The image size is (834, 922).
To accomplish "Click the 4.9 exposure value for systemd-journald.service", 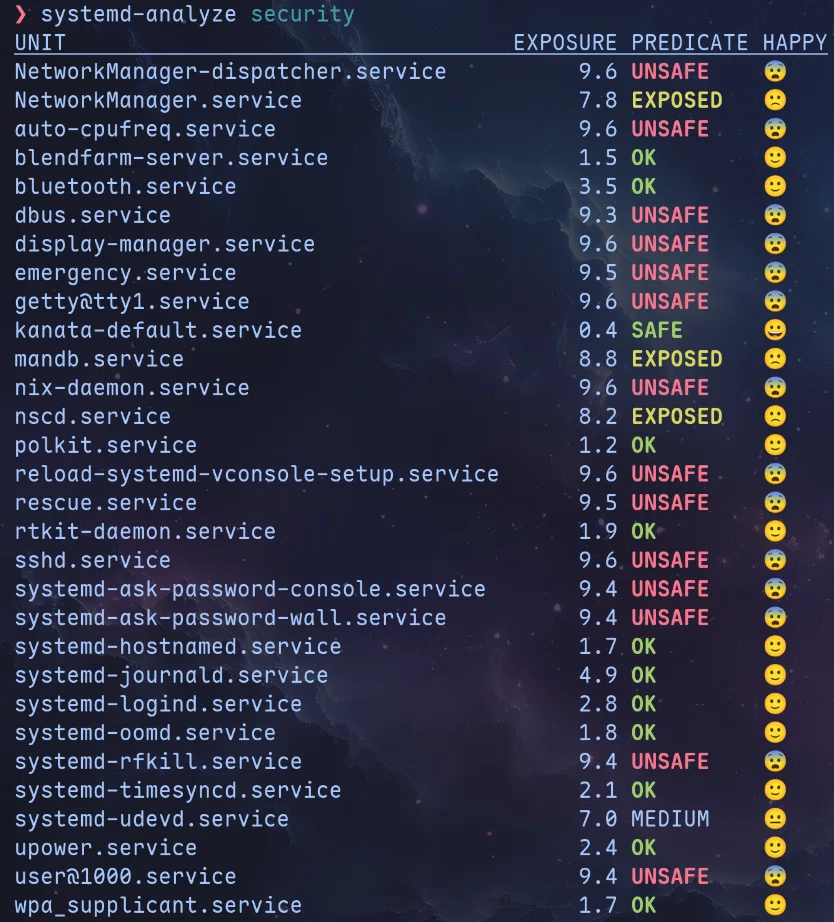I will pos(598,676).
